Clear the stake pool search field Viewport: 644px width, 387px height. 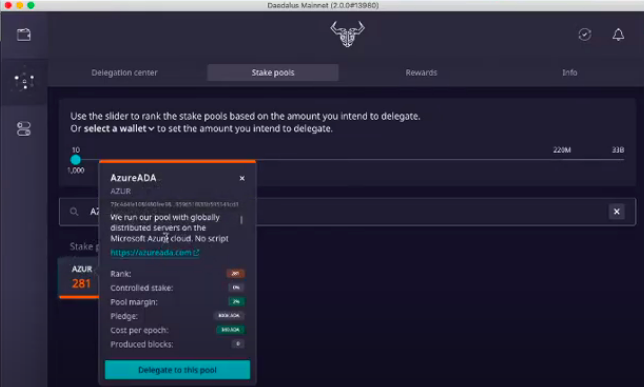(616, 212)
